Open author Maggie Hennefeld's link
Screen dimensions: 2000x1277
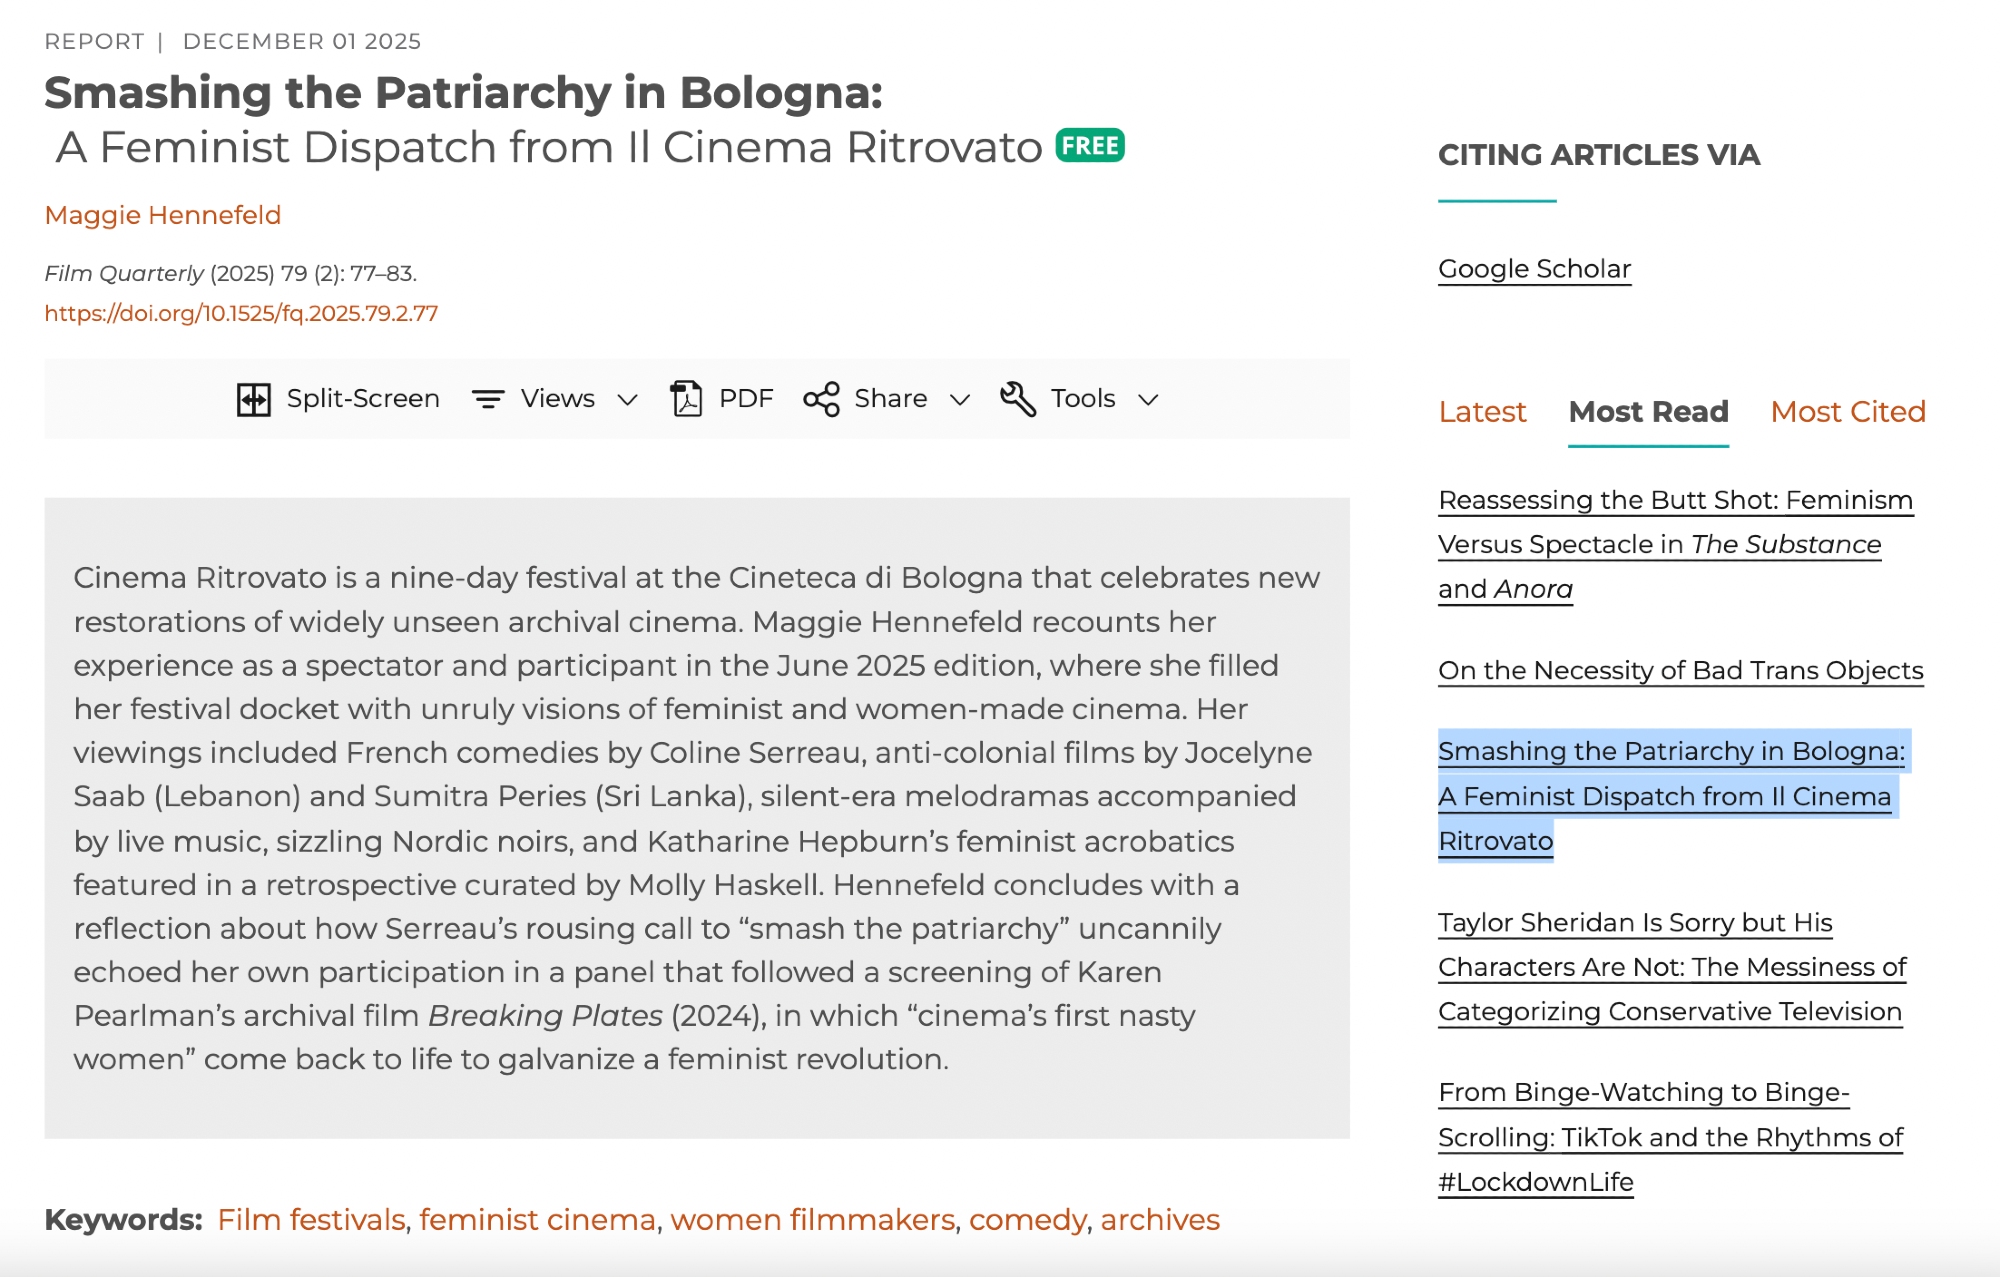pos(163,215)
